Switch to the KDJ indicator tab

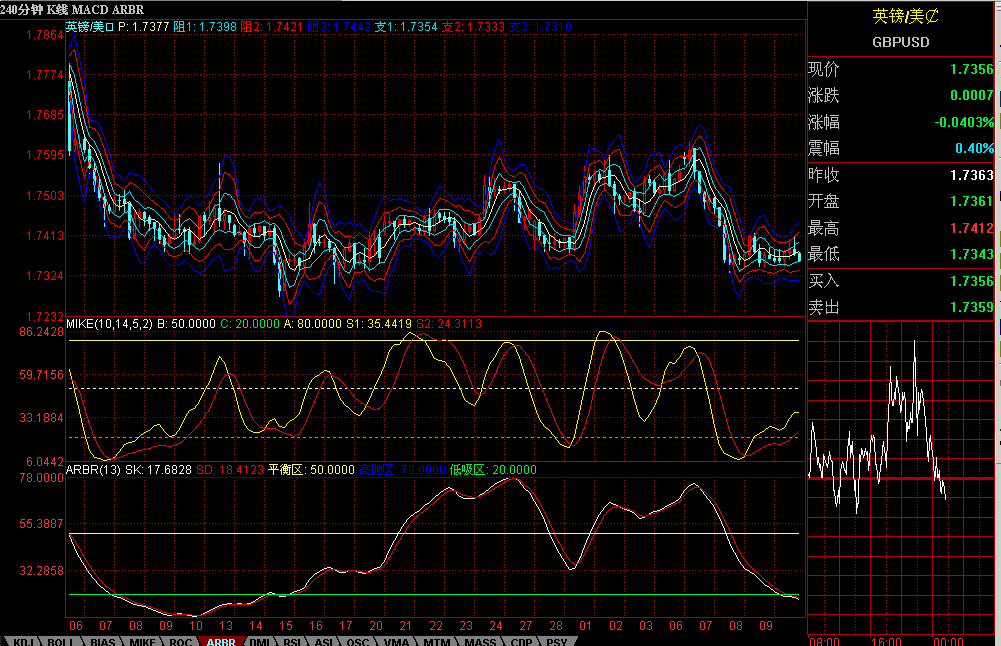(23, 642)
